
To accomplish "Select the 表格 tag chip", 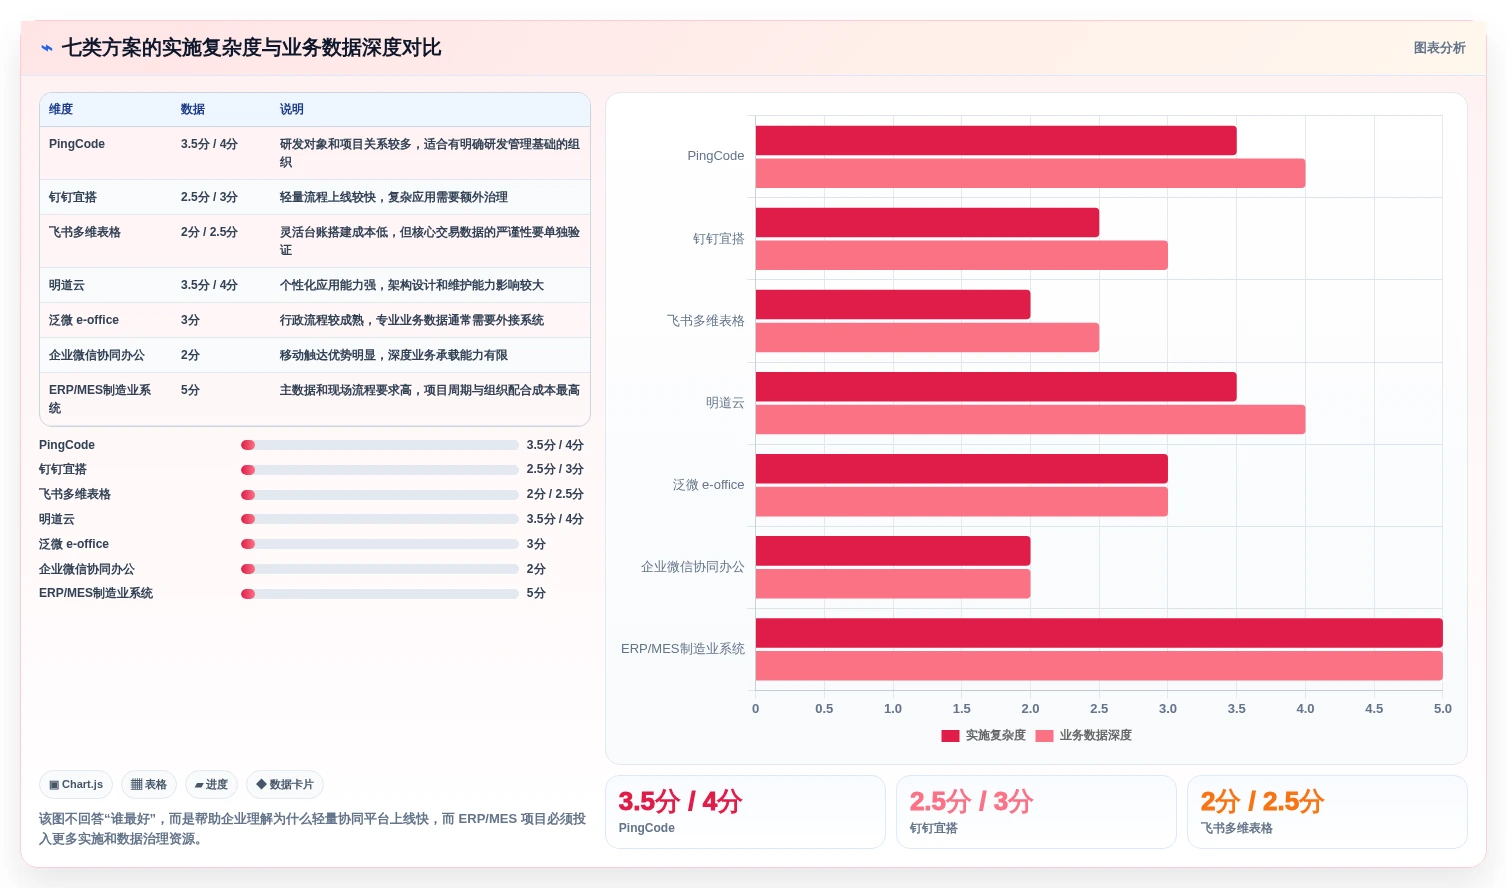I will click(149, 785).
